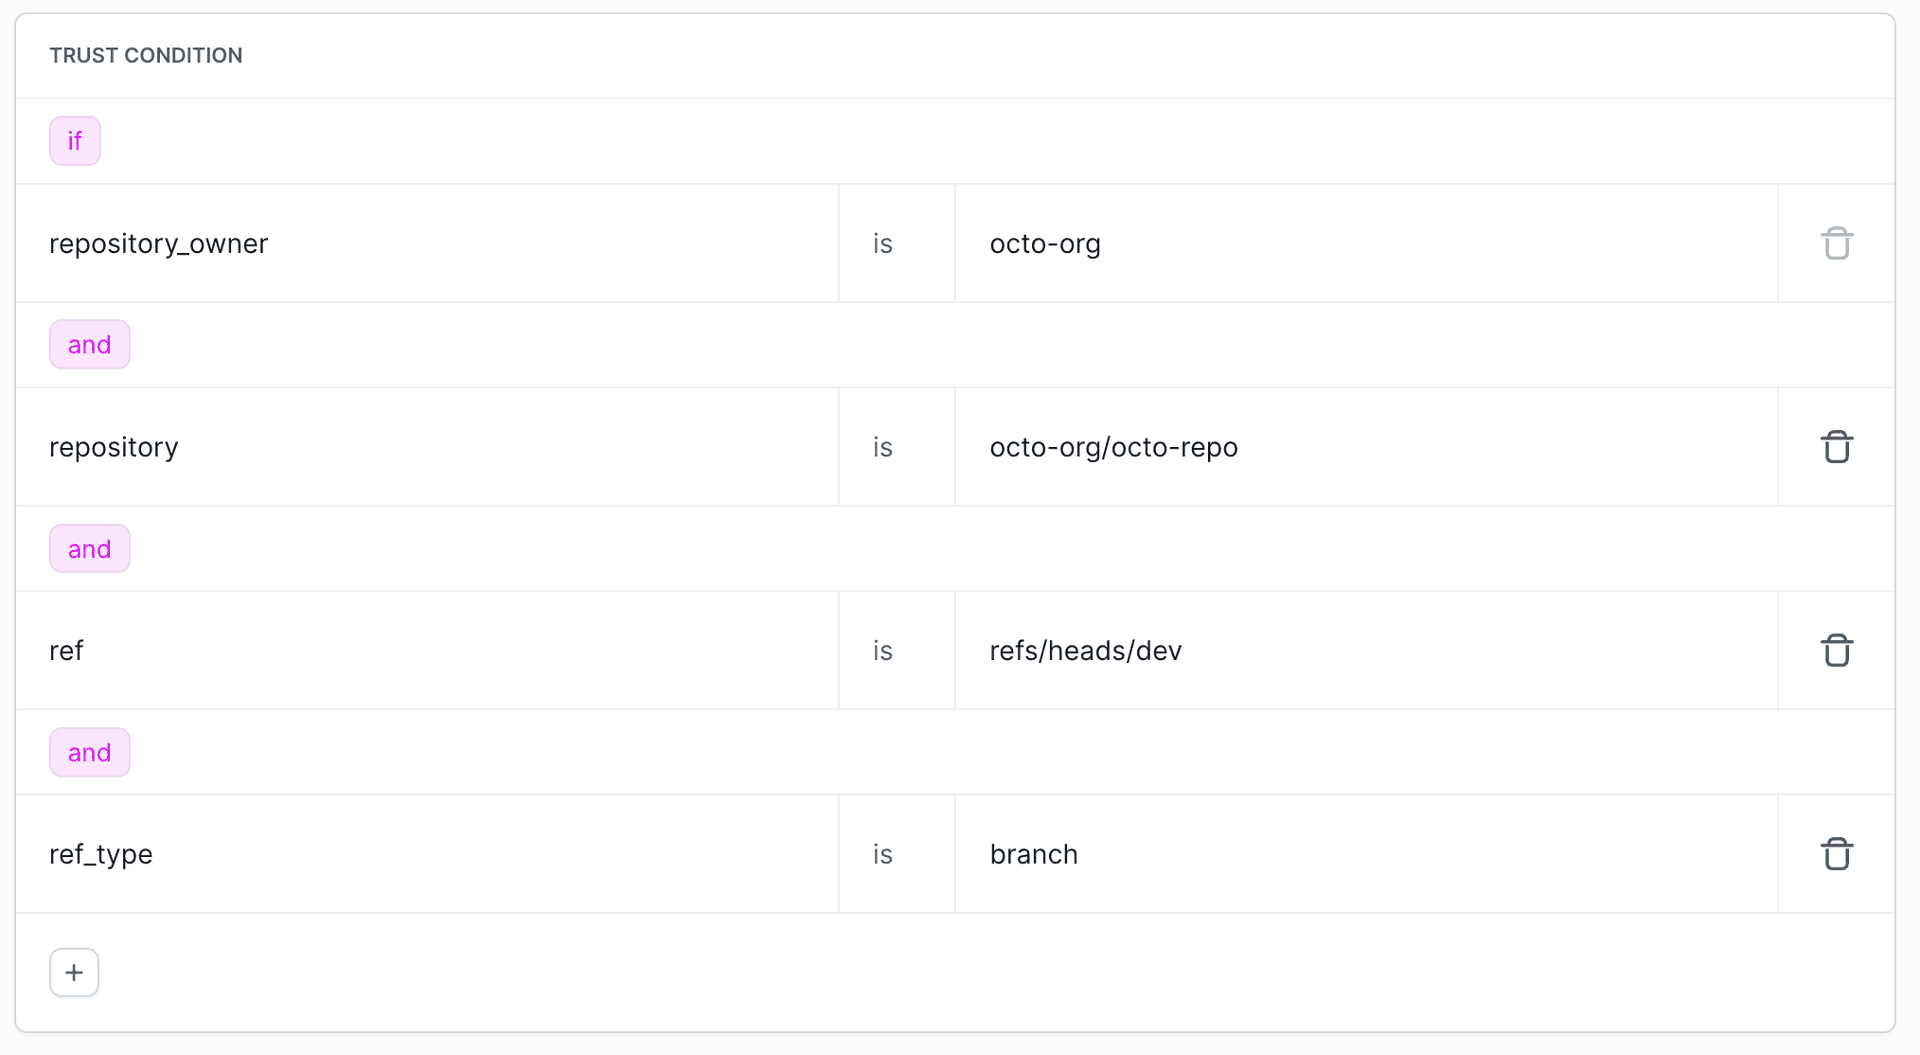Image resolution: width=1920 pixels, height=1055 pixels.
Task: Open the 'is' operator selector for repository
Action: click(881, 447)
